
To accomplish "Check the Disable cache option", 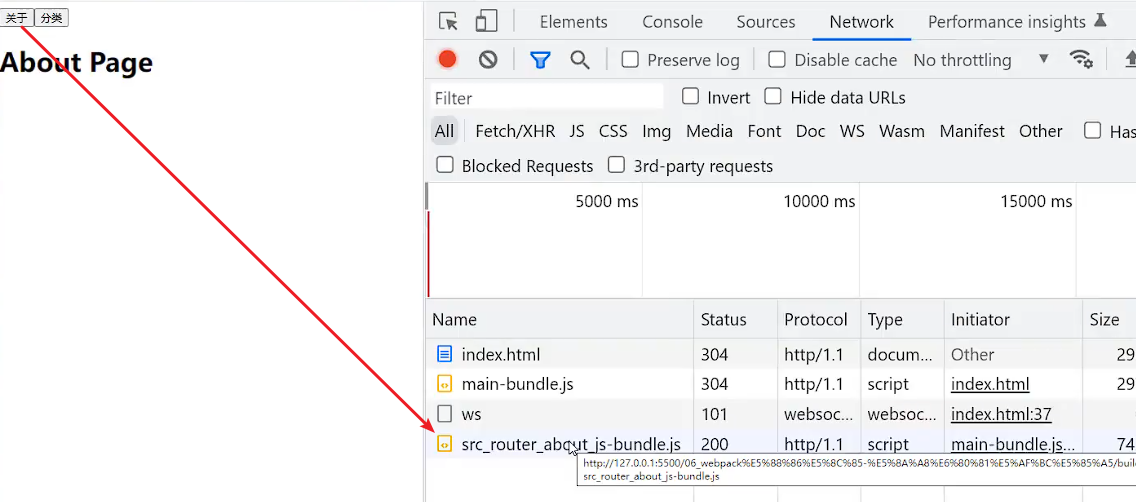I will point(777,60).
